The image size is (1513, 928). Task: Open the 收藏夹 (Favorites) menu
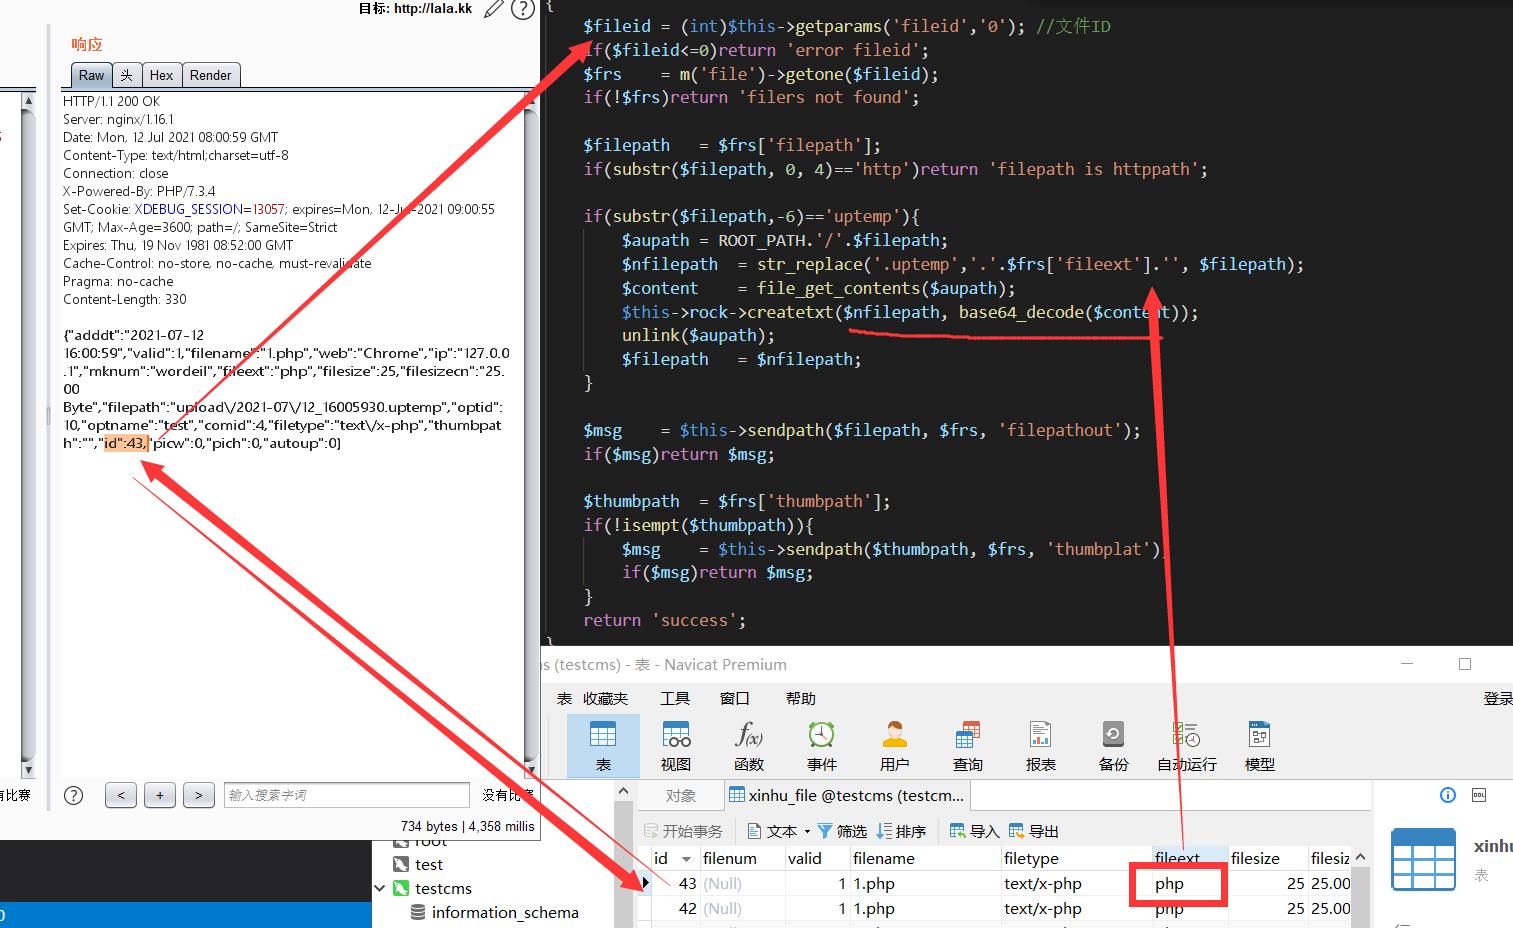606,698
